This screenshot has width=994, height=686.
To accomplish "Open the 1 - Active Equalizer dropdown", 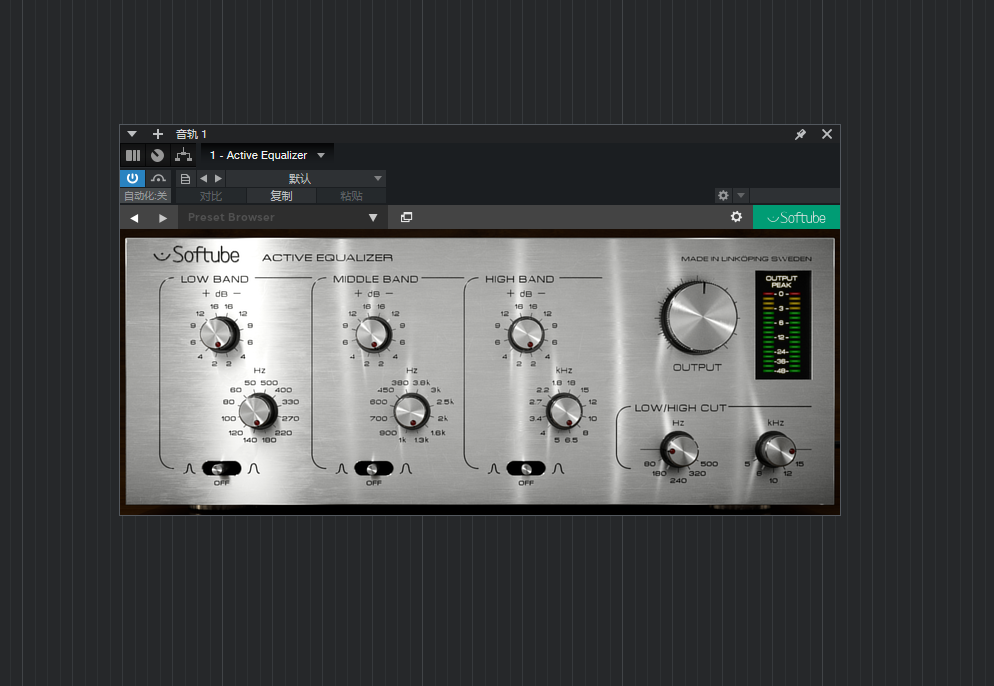I will click(267, 155).
